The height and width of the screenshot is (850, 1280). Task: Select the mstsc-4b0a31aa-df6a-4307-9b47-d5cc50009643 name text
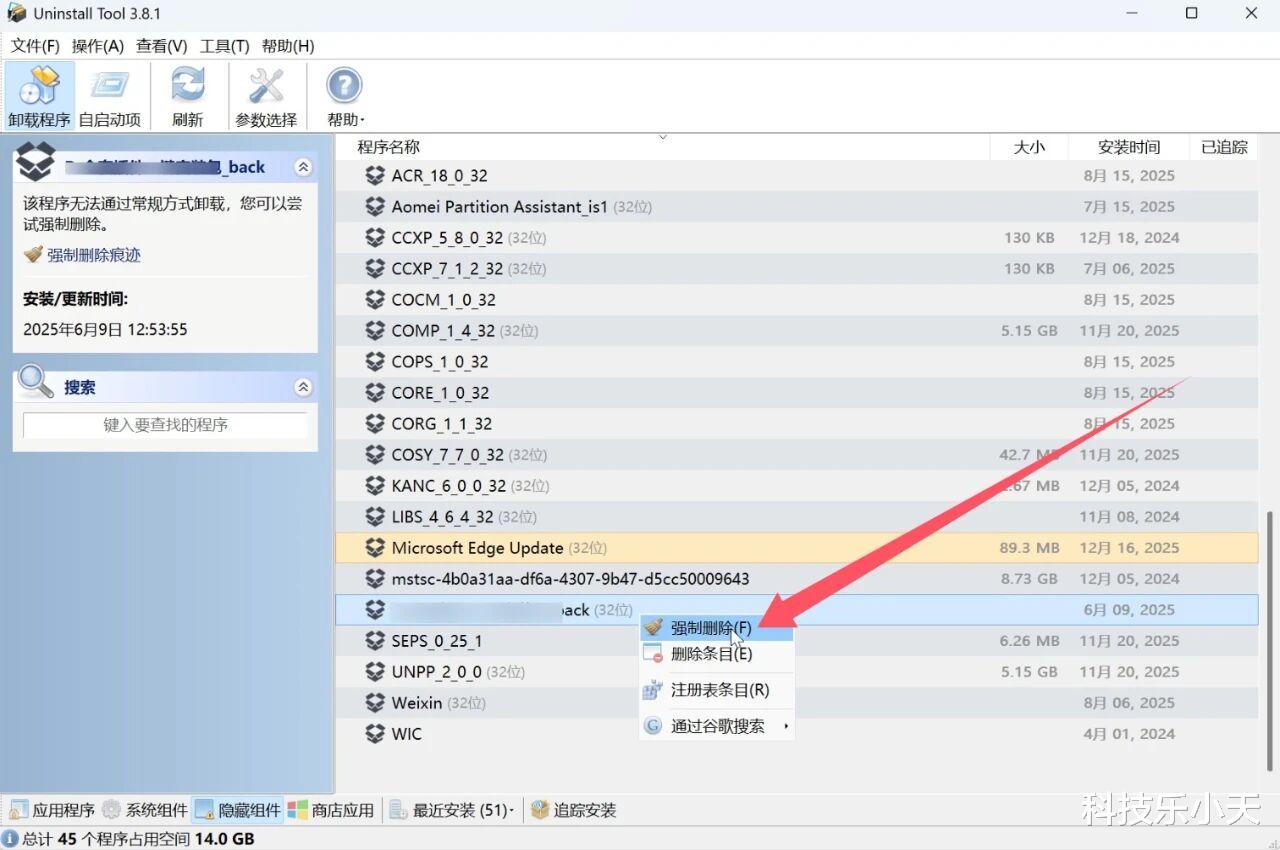coord(570,579)
